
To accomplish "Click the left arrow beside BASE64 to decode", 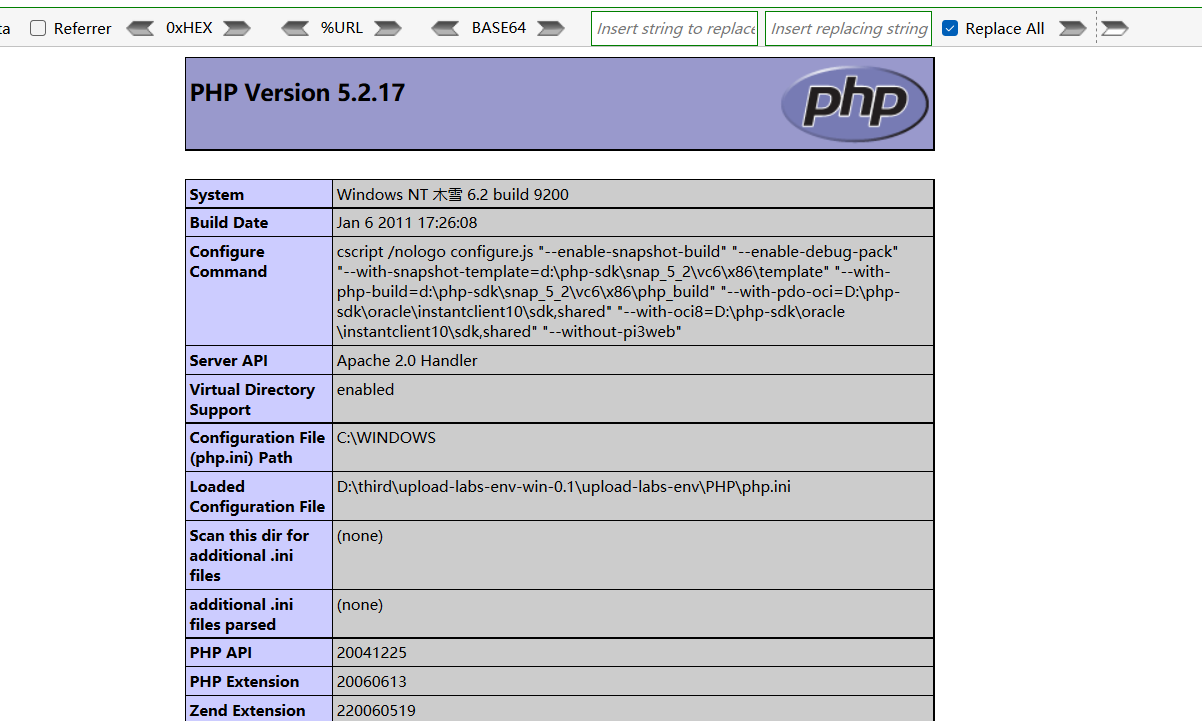I will [x=445, y=28].
